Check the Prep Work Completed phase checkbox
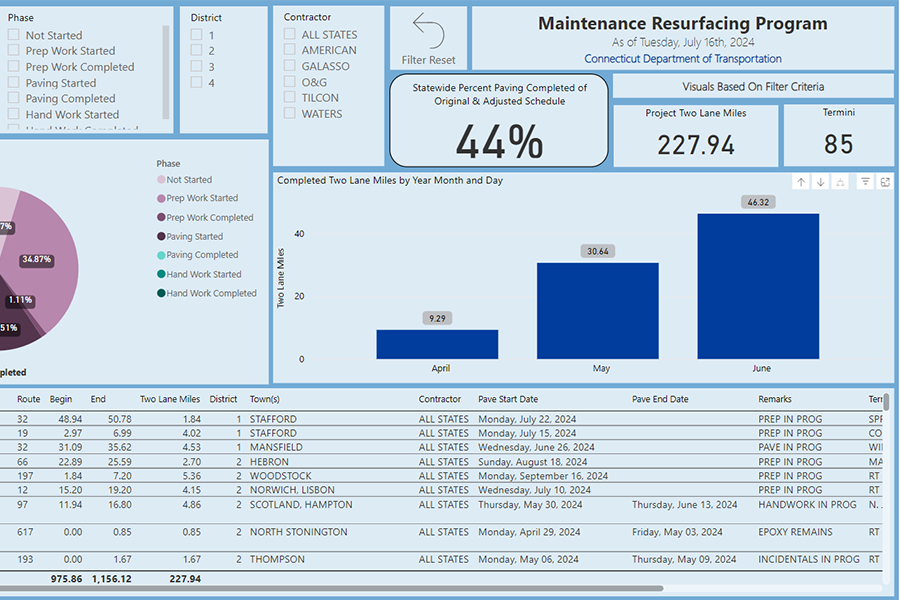 pyautogui.click(x=14, y=66)
